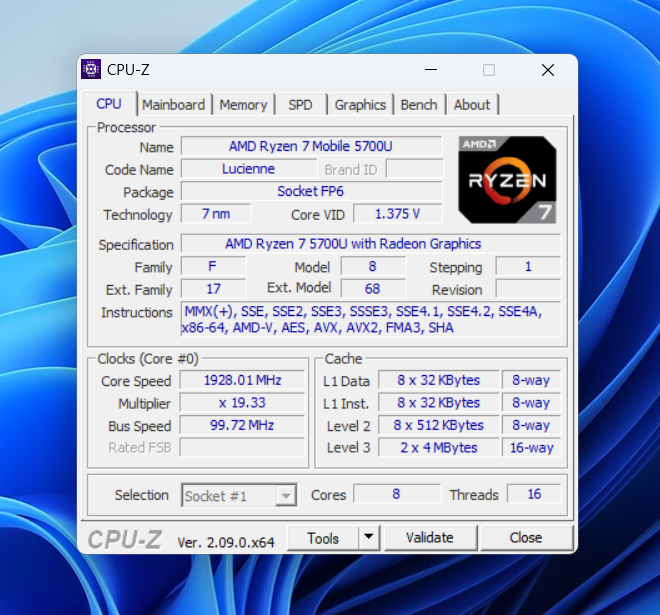
Task: Click the empty Brand ID field
Action: pos(414,169)
